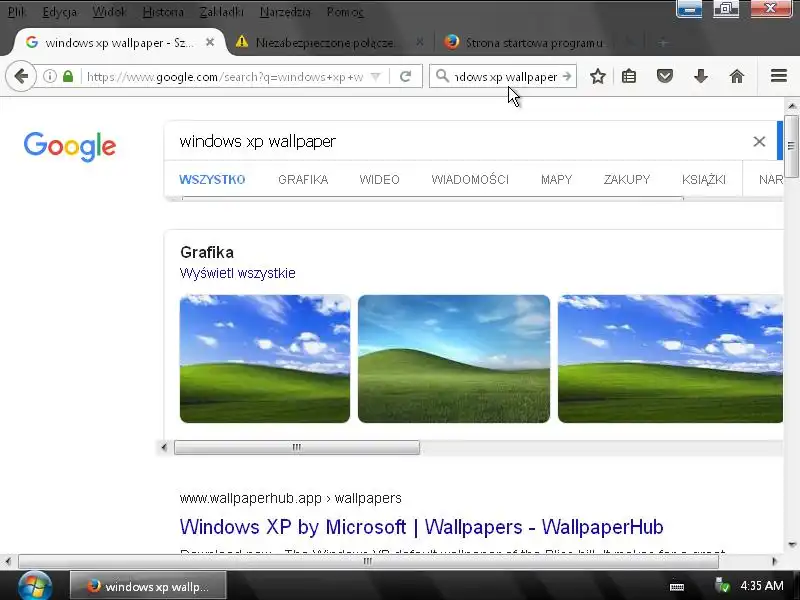Select the WIDEO search filter
Image resolution: width=800 pixels, height=600 pixels.
coord(379,180)
